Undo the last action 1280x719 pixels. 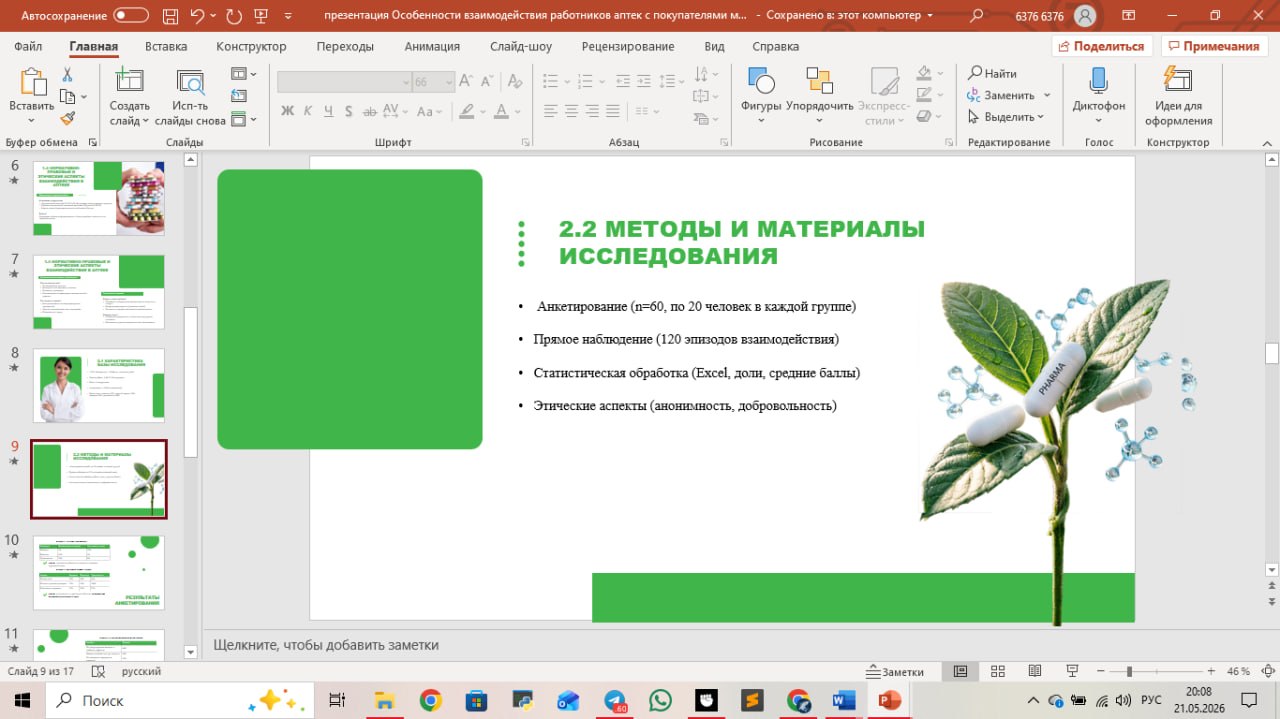click(x=197, y=15)
